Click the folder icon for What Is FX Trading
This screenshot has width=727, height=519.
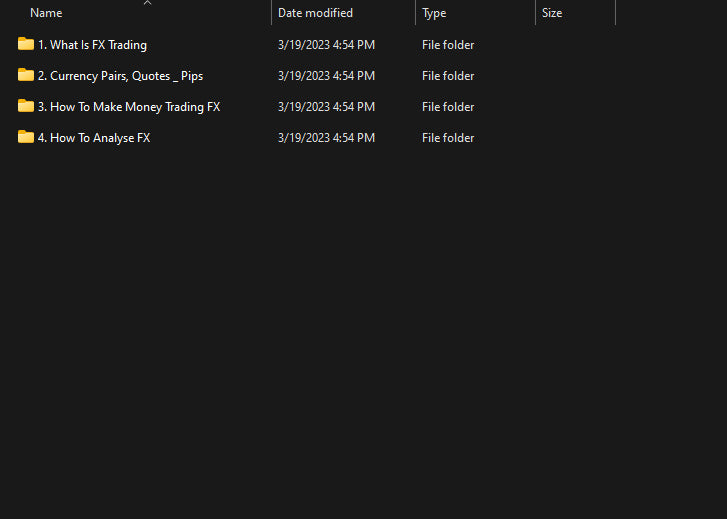(x=26, y=44)
